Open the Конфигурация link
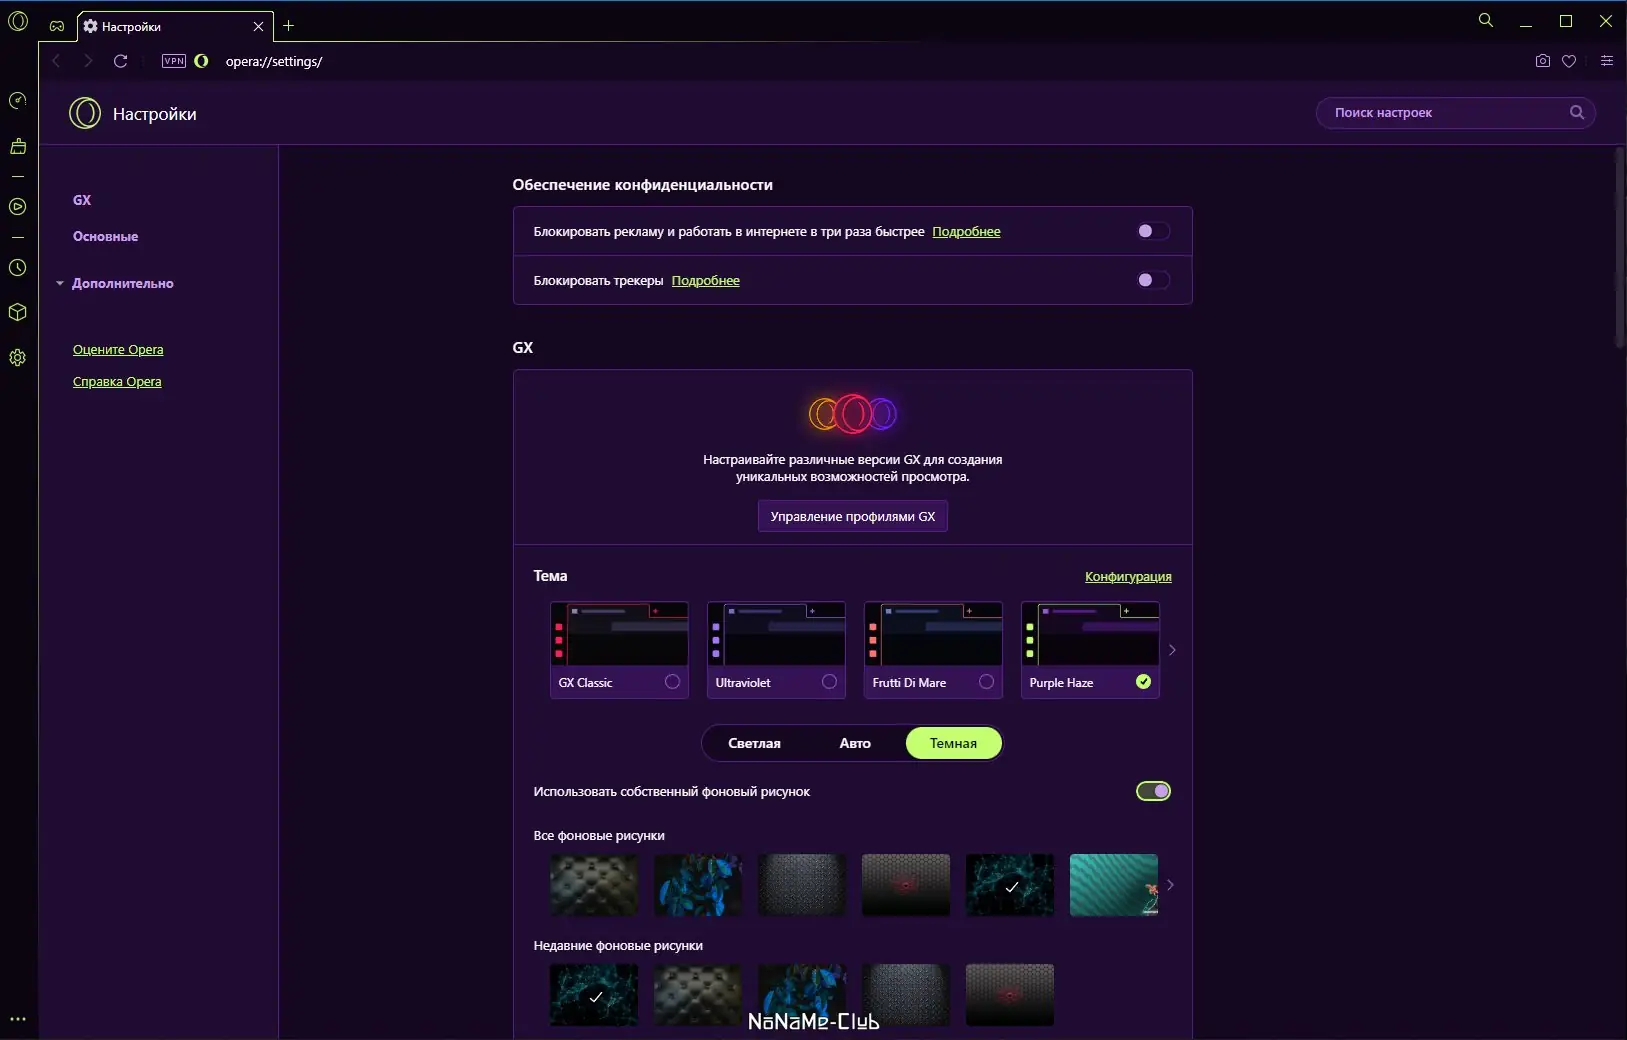1627x1040 pixels. point(1128,577)
